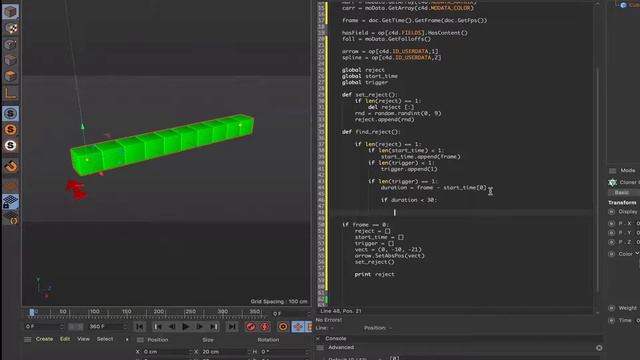The image size is (640, 360).
Task: Toggle the P . X parameter animation dot
Action: pyautogui.click(x=611, y=224)
